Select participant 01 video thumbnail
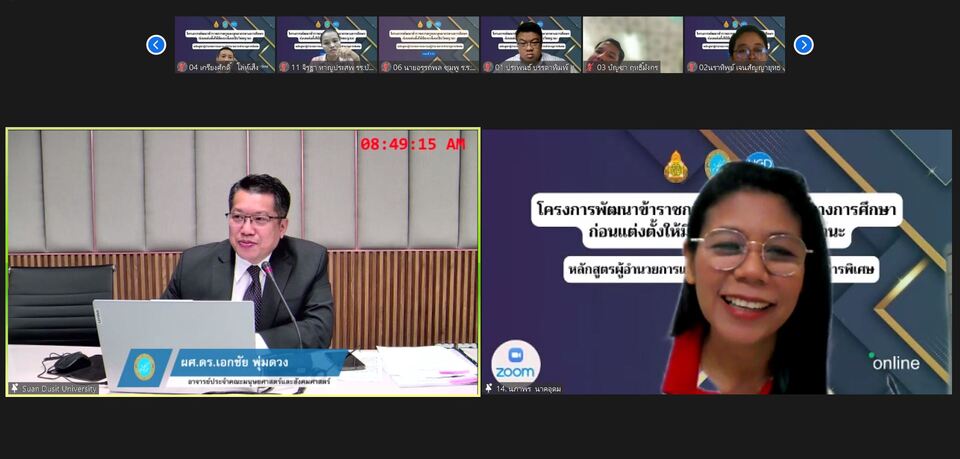 click(530, 40)
